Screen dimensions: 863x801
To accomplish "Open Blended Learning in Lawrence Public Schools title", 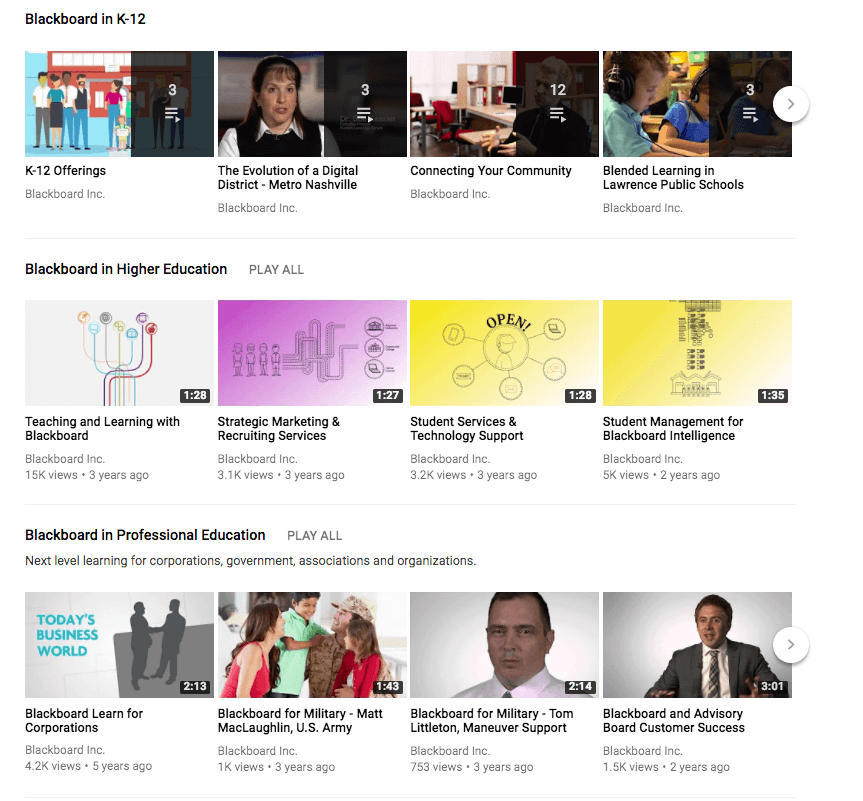I will click(x=673, y=178).
